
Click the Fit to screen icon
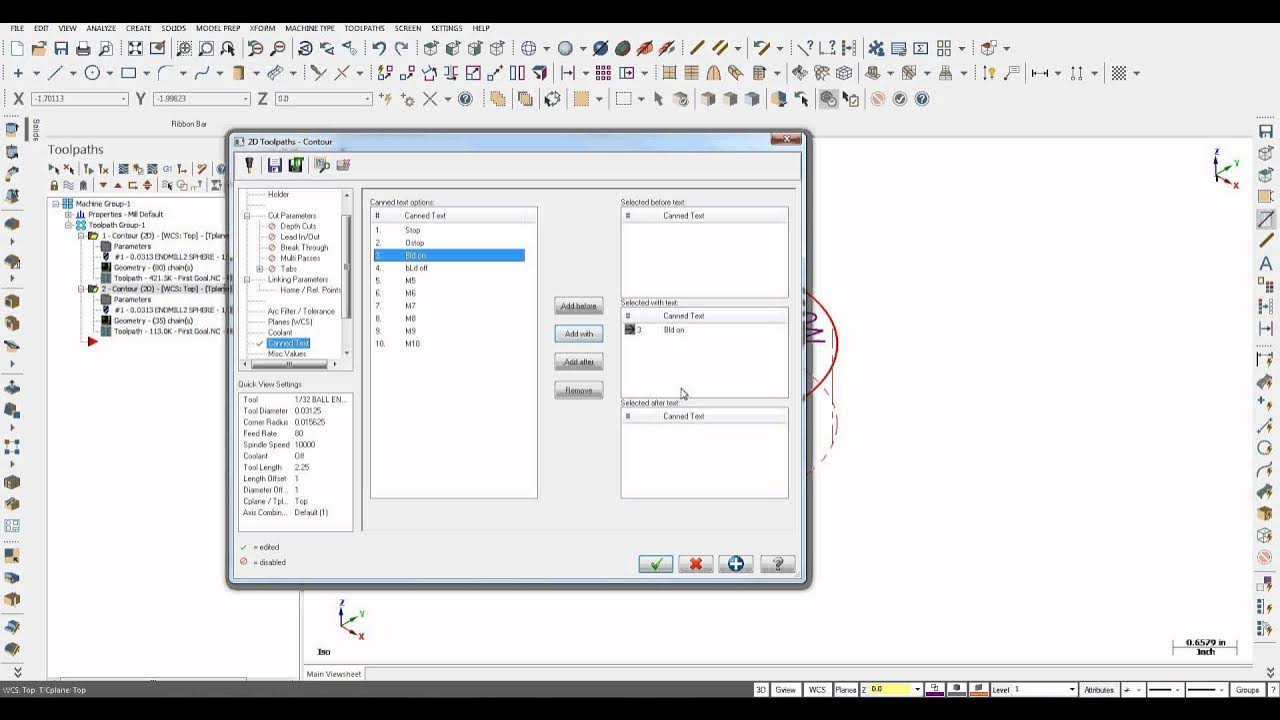135,48
